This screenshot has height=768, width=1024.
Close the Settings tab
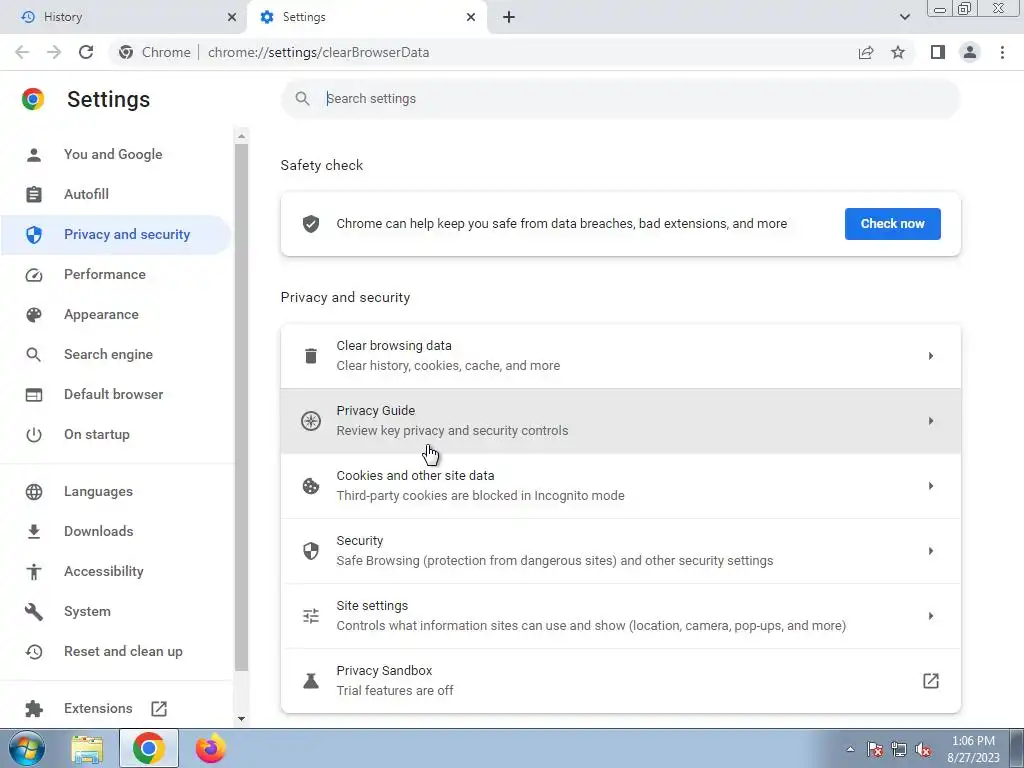pos(471,17)
